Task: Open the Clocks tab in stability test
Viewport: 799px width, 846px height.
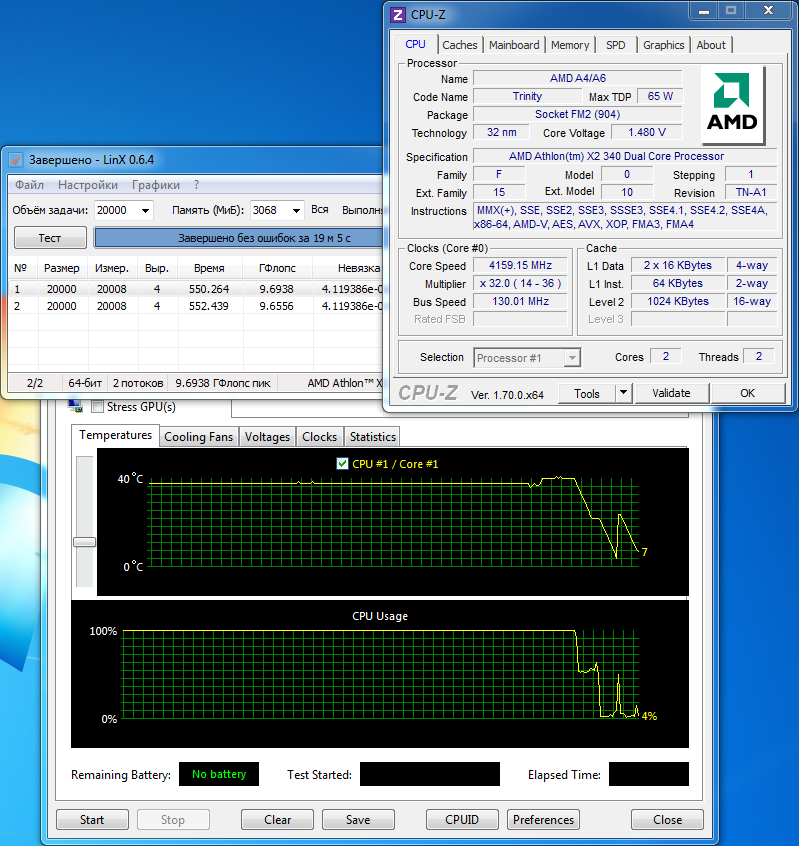Action: pyautogui.click(x=319, y=436)
